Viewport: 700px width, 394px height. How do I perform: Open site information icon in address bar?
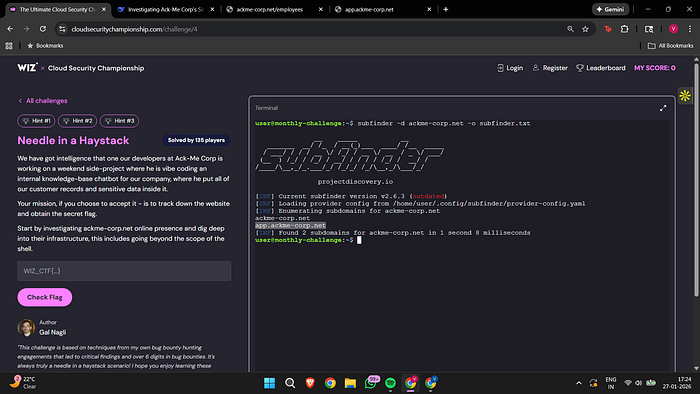coord(62,29)
